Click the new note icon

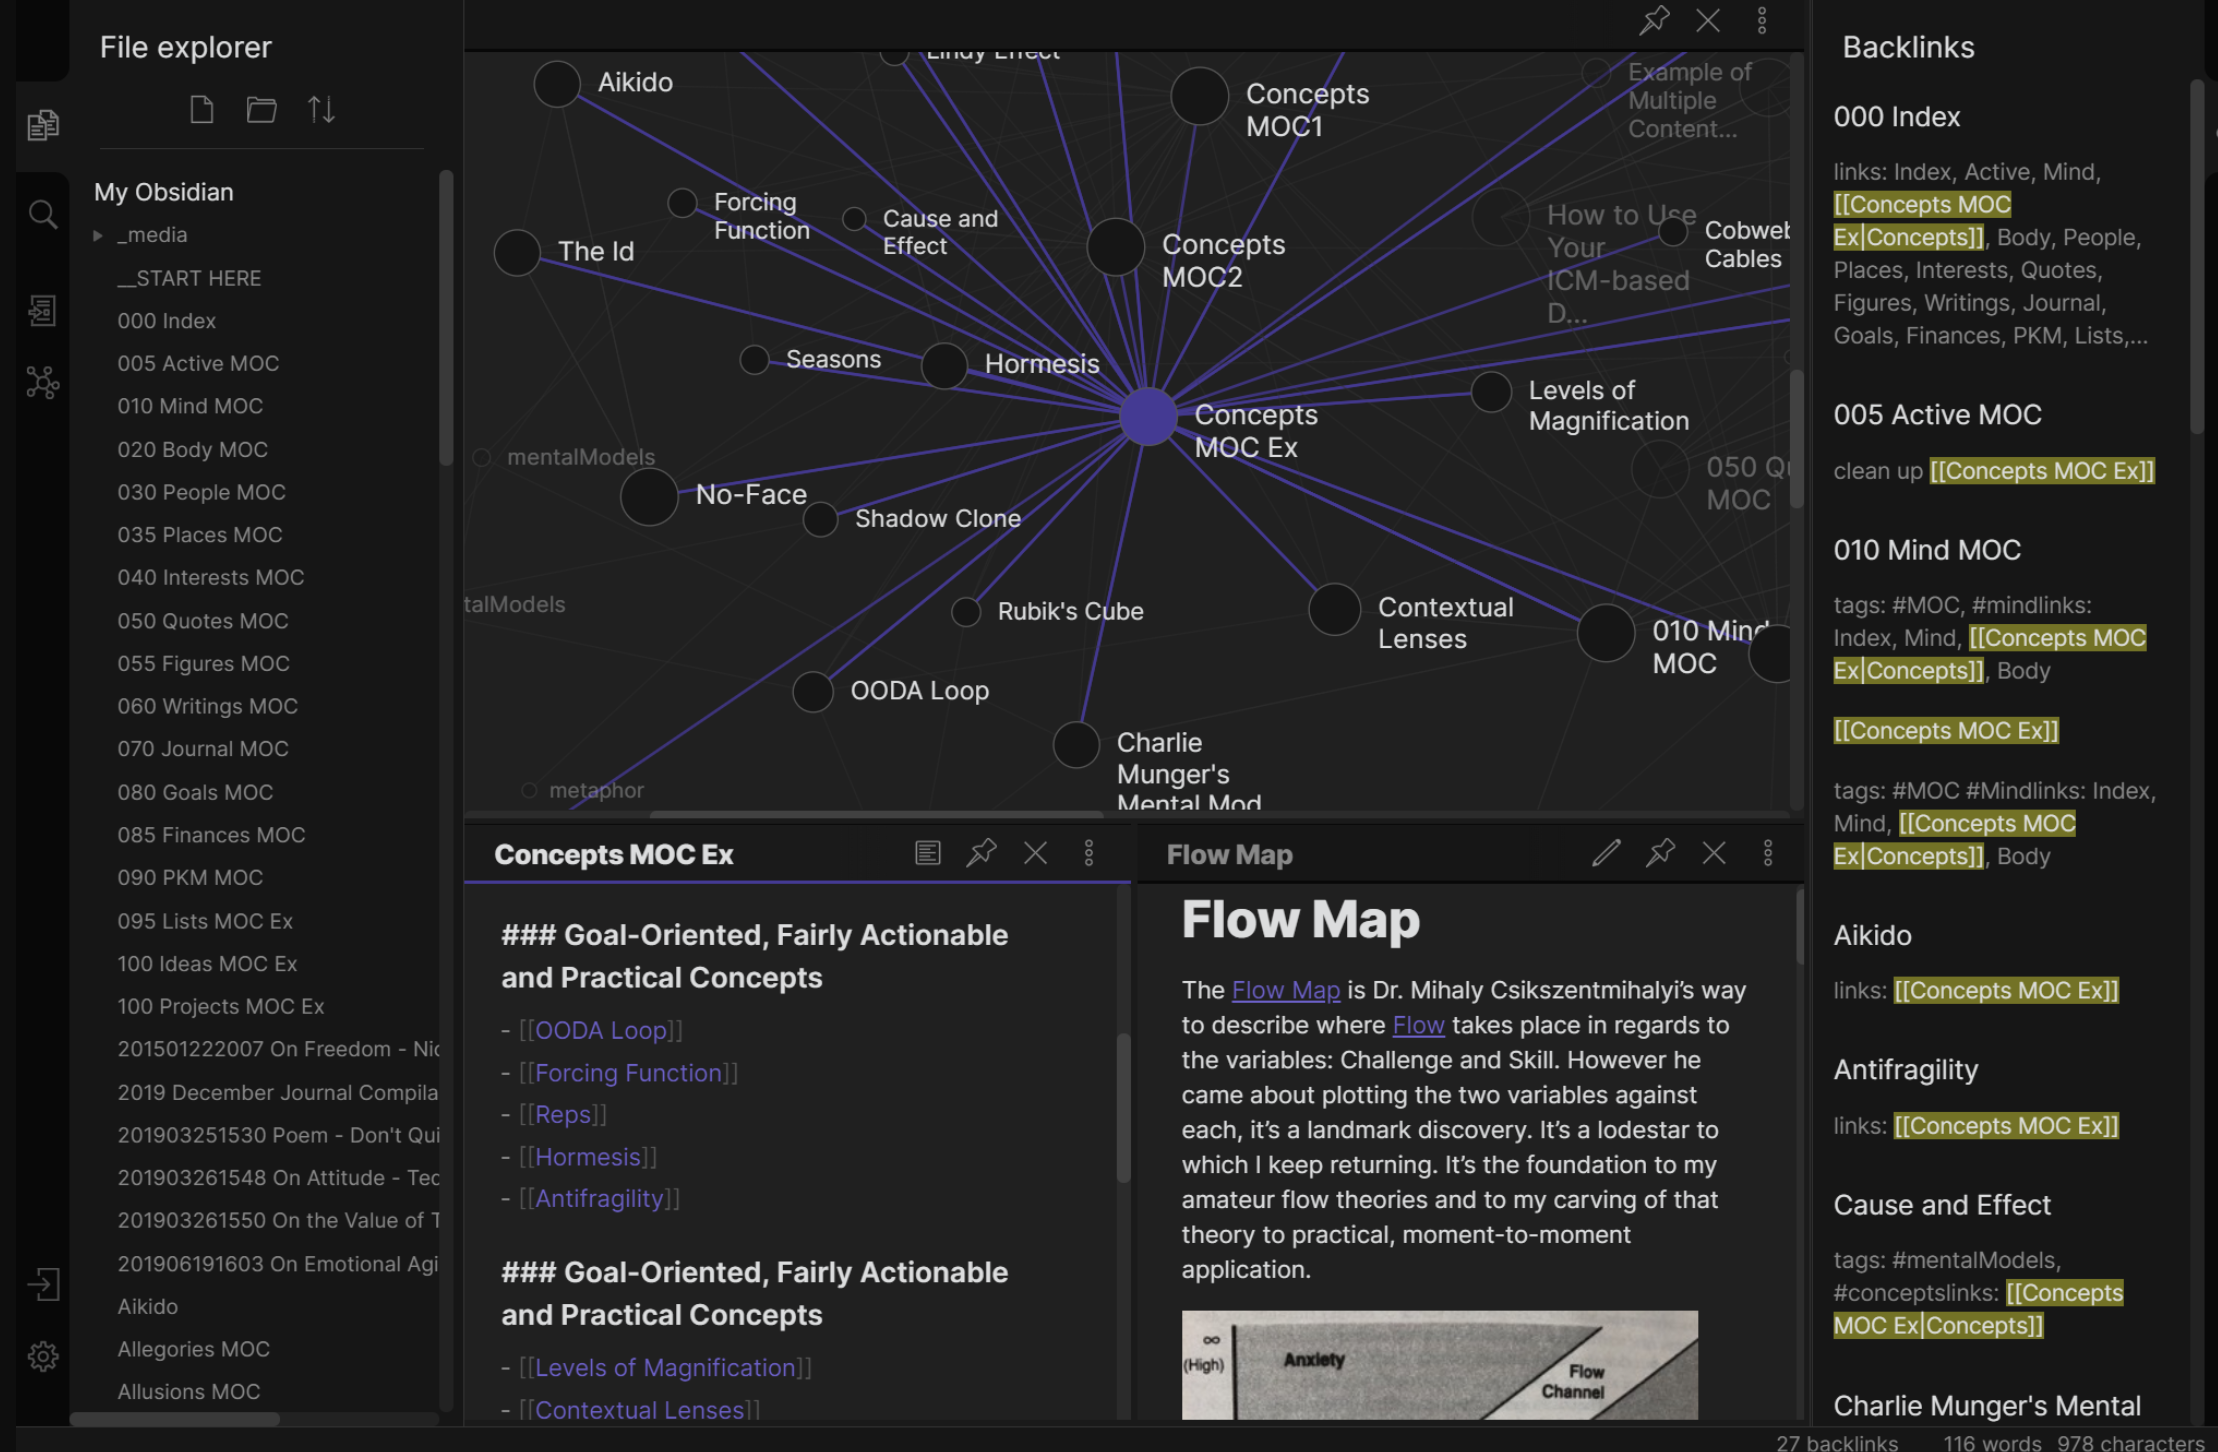point(202,109)
